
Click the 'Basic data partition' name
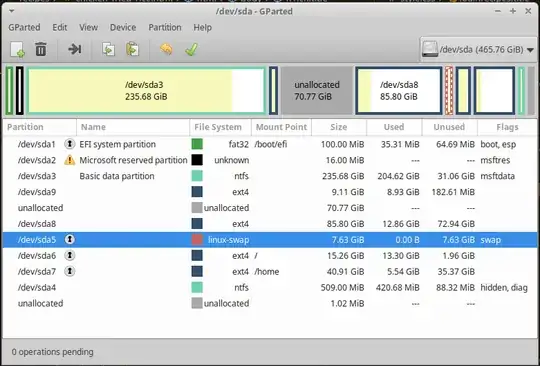[117, 176]
